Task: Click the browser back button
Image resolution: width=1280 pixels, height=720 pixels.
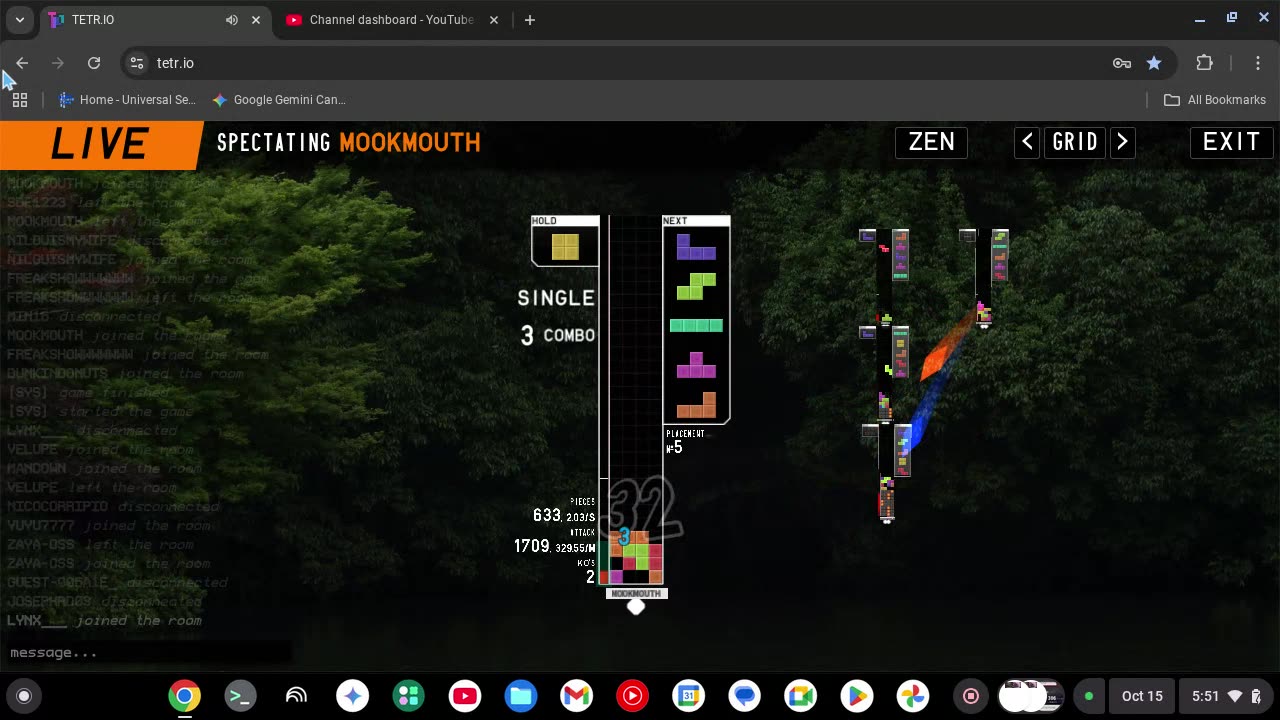Action: coord(22,63)
